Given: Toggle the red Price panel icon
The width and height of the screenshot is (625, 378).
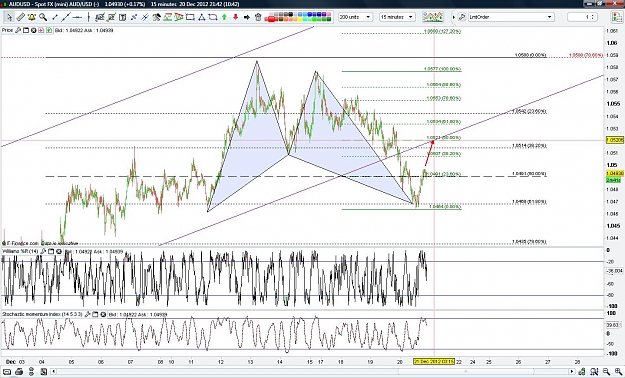Looking at the screenshot, I should [41, 30].
